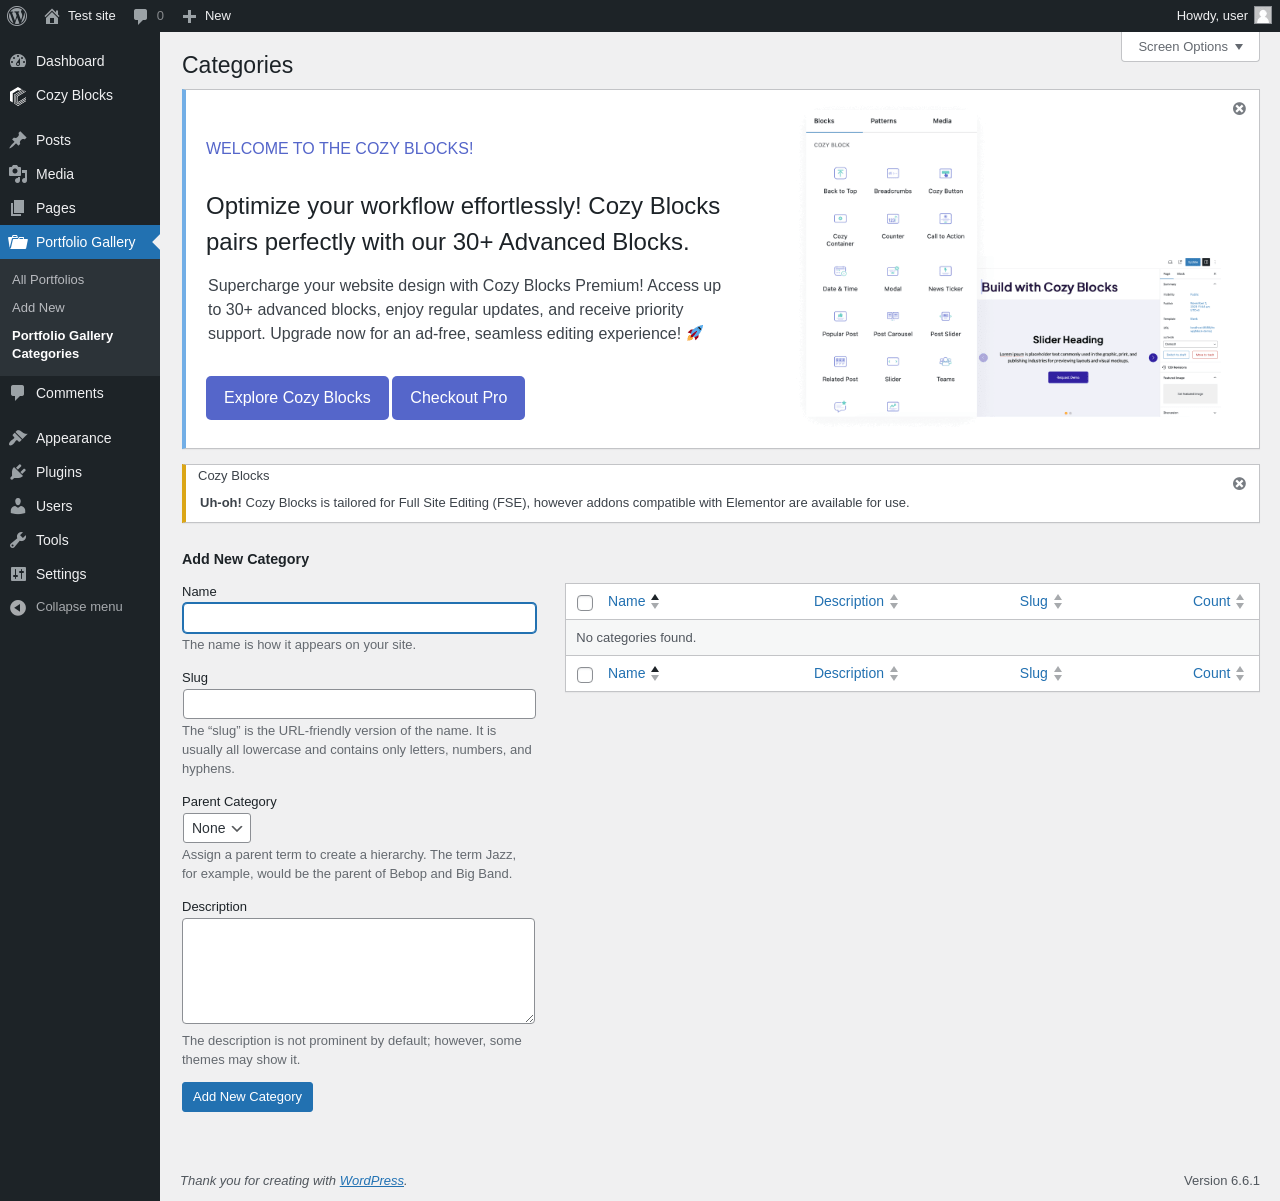Click the plus New icon in admin bar
This screenshot has height=1201, width=1280.
pos(189,16)
